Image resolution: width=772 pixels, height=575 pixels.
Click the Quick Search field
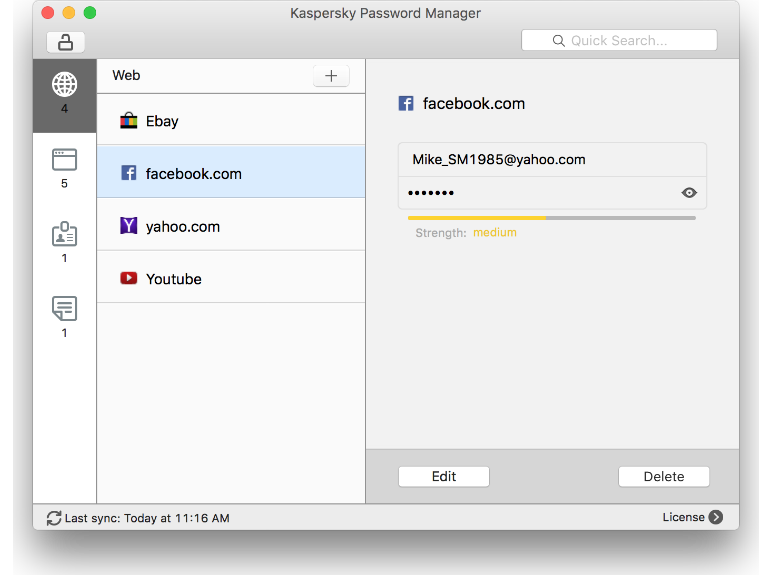click(619, 41)
